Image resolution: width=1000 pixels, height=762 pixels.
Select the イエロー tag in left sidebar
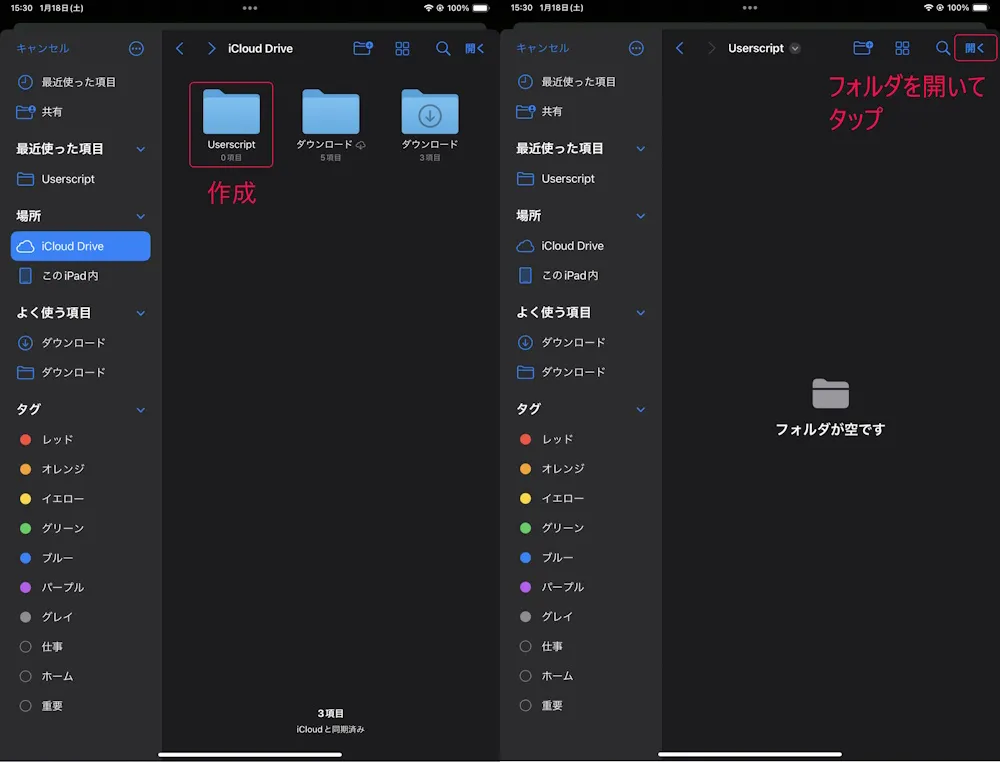click(80, 499)
